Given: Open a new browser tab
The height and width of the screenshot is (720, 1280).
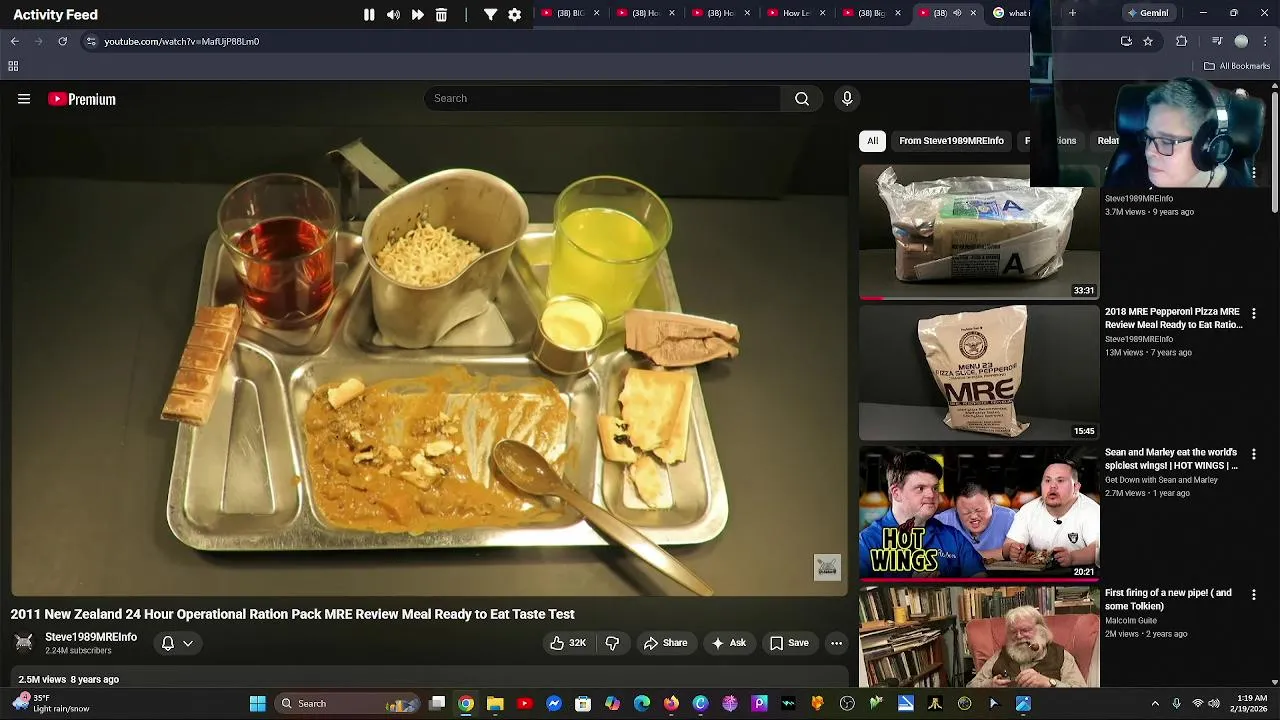Looking at the screenshot, I should click(x=1072, y=13).
